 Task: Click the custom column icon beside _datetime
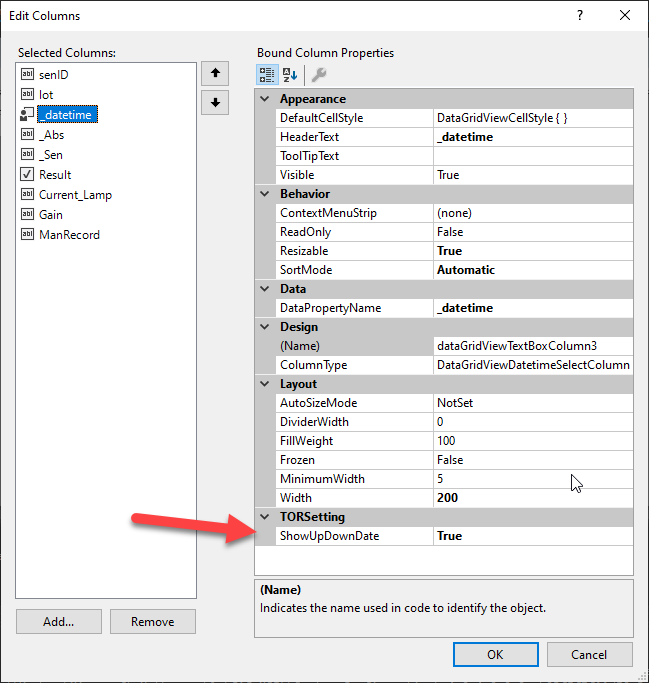coord(27,114)
